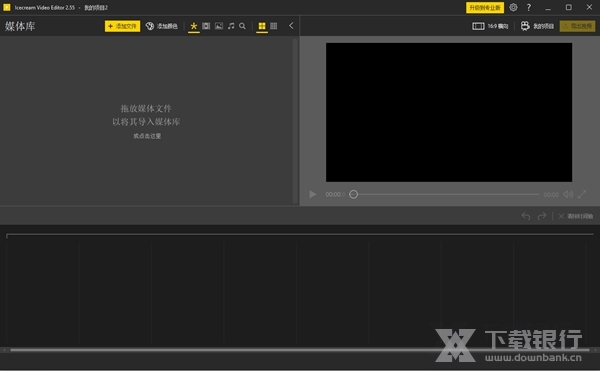Click the upgrade to PRO button

point(485,8)
